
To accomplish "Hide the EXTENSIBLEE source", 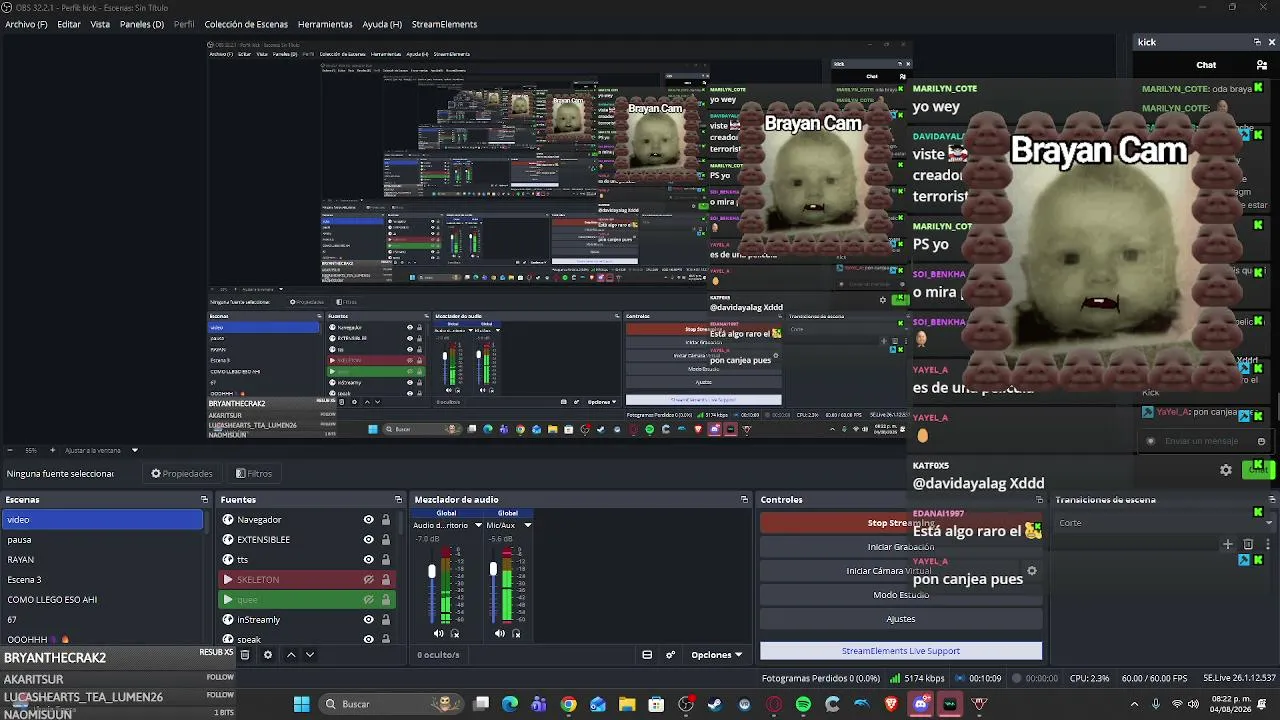I will 369,540.
